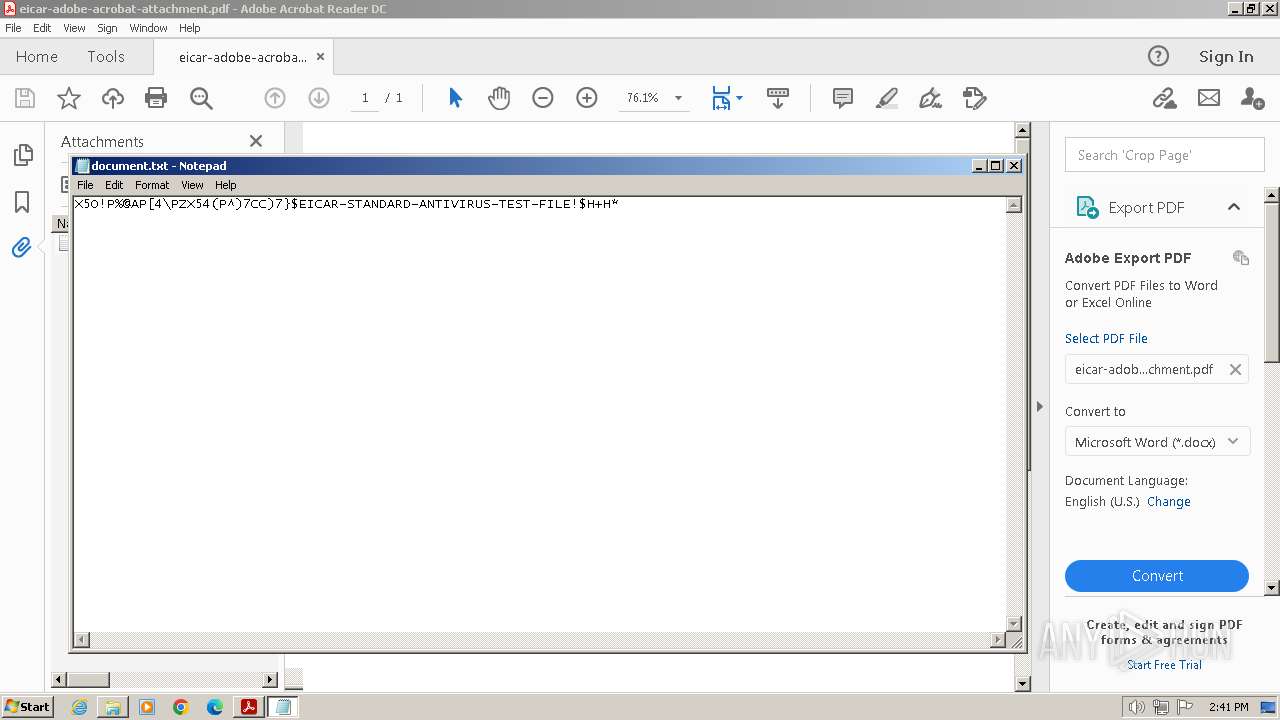The height and width of the screenshot is (720, 1280).
Task: Open Acrobat's Help menu
Action: [x=190, y=28]
